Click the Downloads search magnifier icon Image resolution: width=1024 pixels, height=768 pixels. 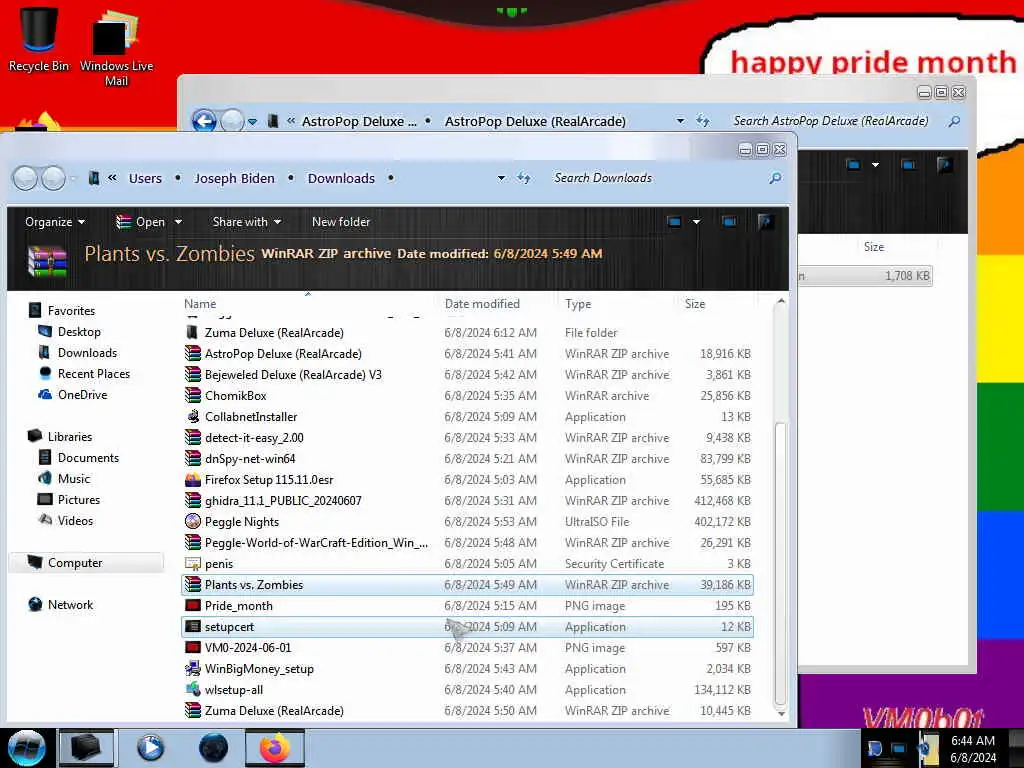click(x=775, y=178)
